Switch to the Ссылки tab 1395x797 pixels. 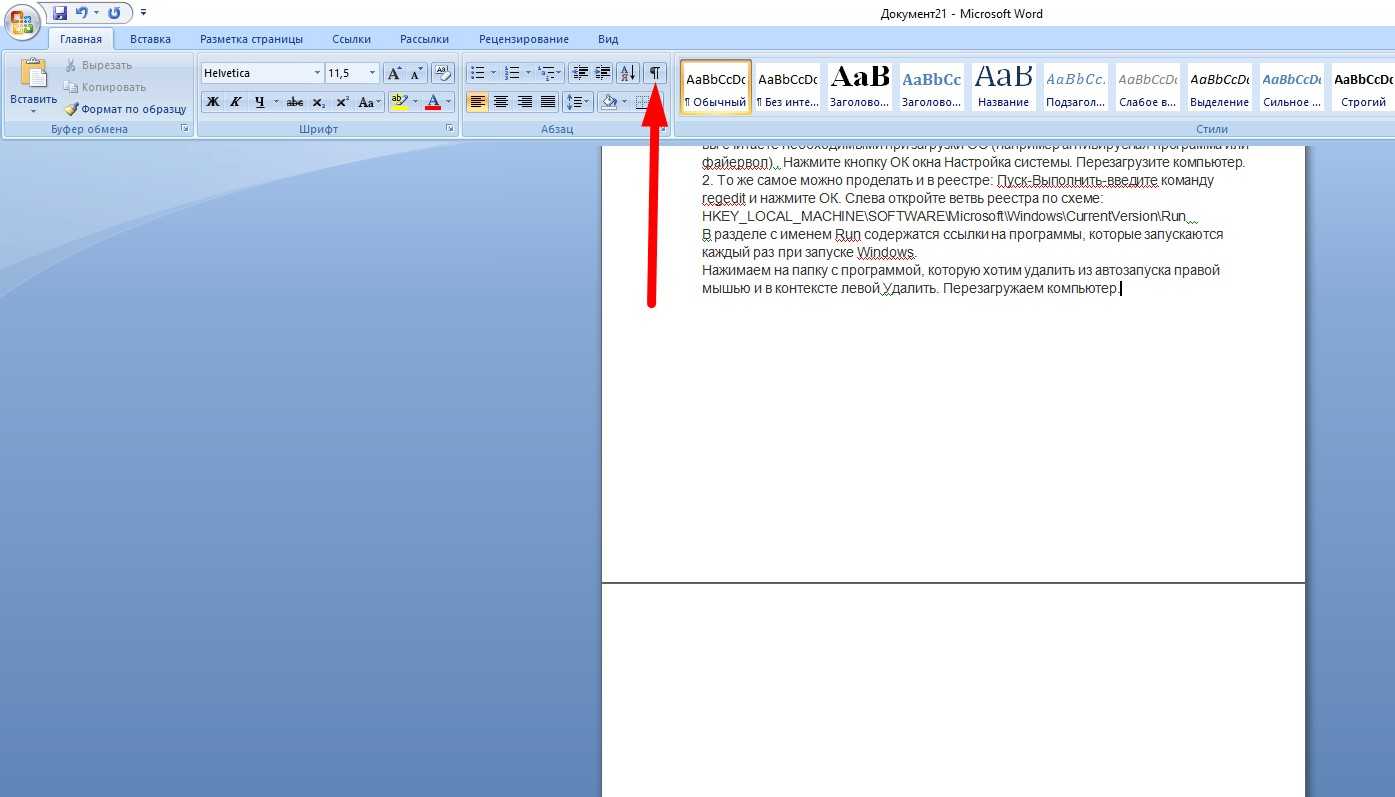tap(351, 39)
